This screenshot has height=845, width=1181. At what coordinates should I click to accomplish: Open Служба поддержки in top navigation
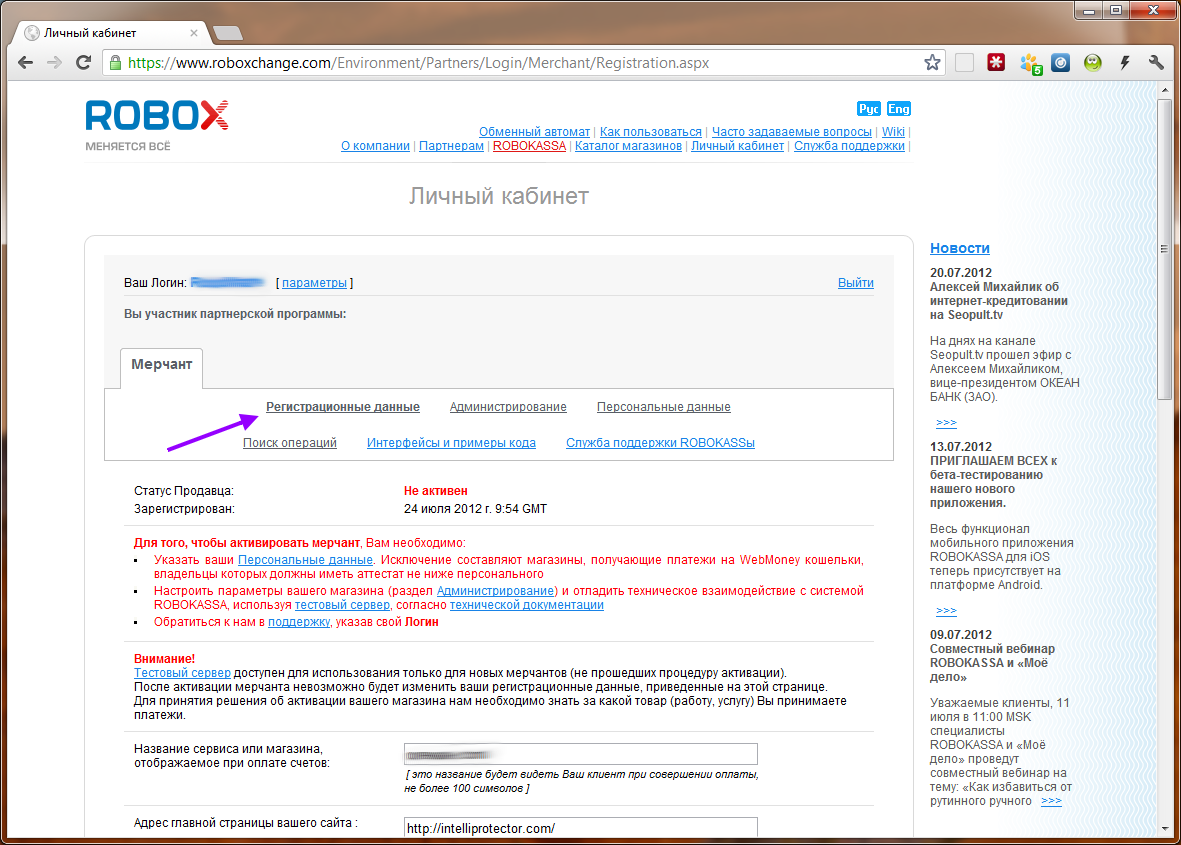tap(850, 146)
